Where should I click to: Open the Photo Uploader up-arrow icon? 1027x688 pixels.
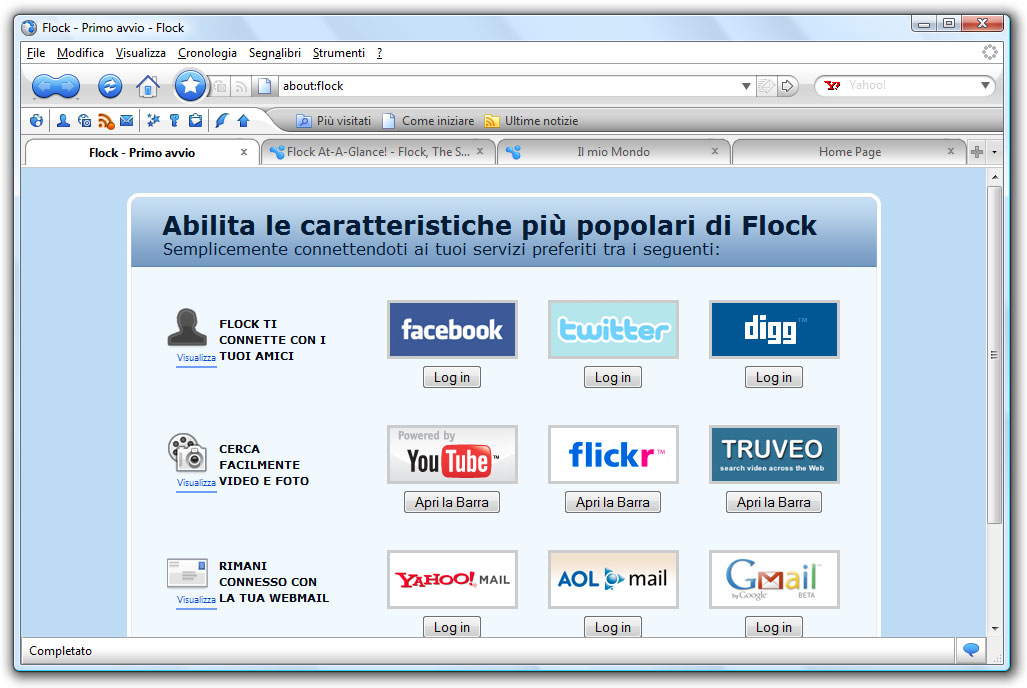244,121
